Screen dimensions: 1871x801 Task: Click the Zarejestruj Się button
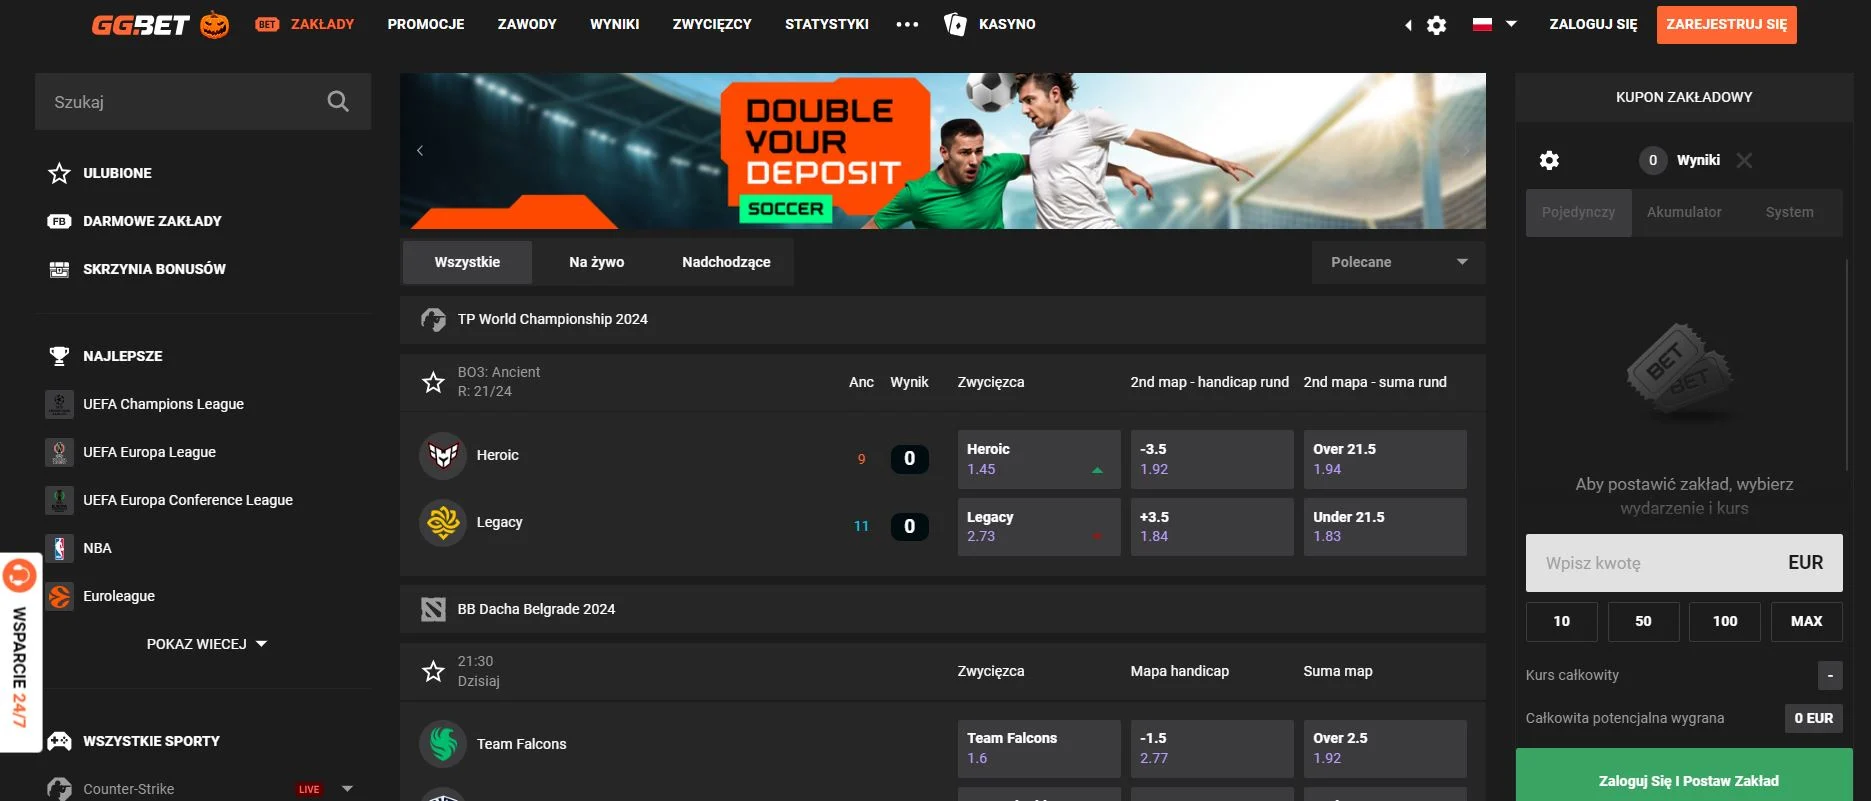(x=1726, y=25)
